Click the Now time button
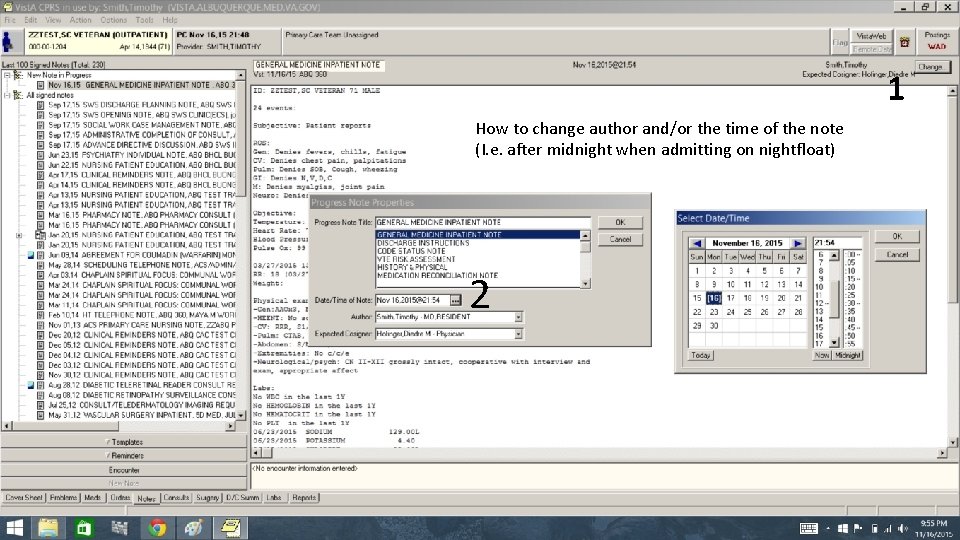 pyautogui.click(x=822, y=355)
